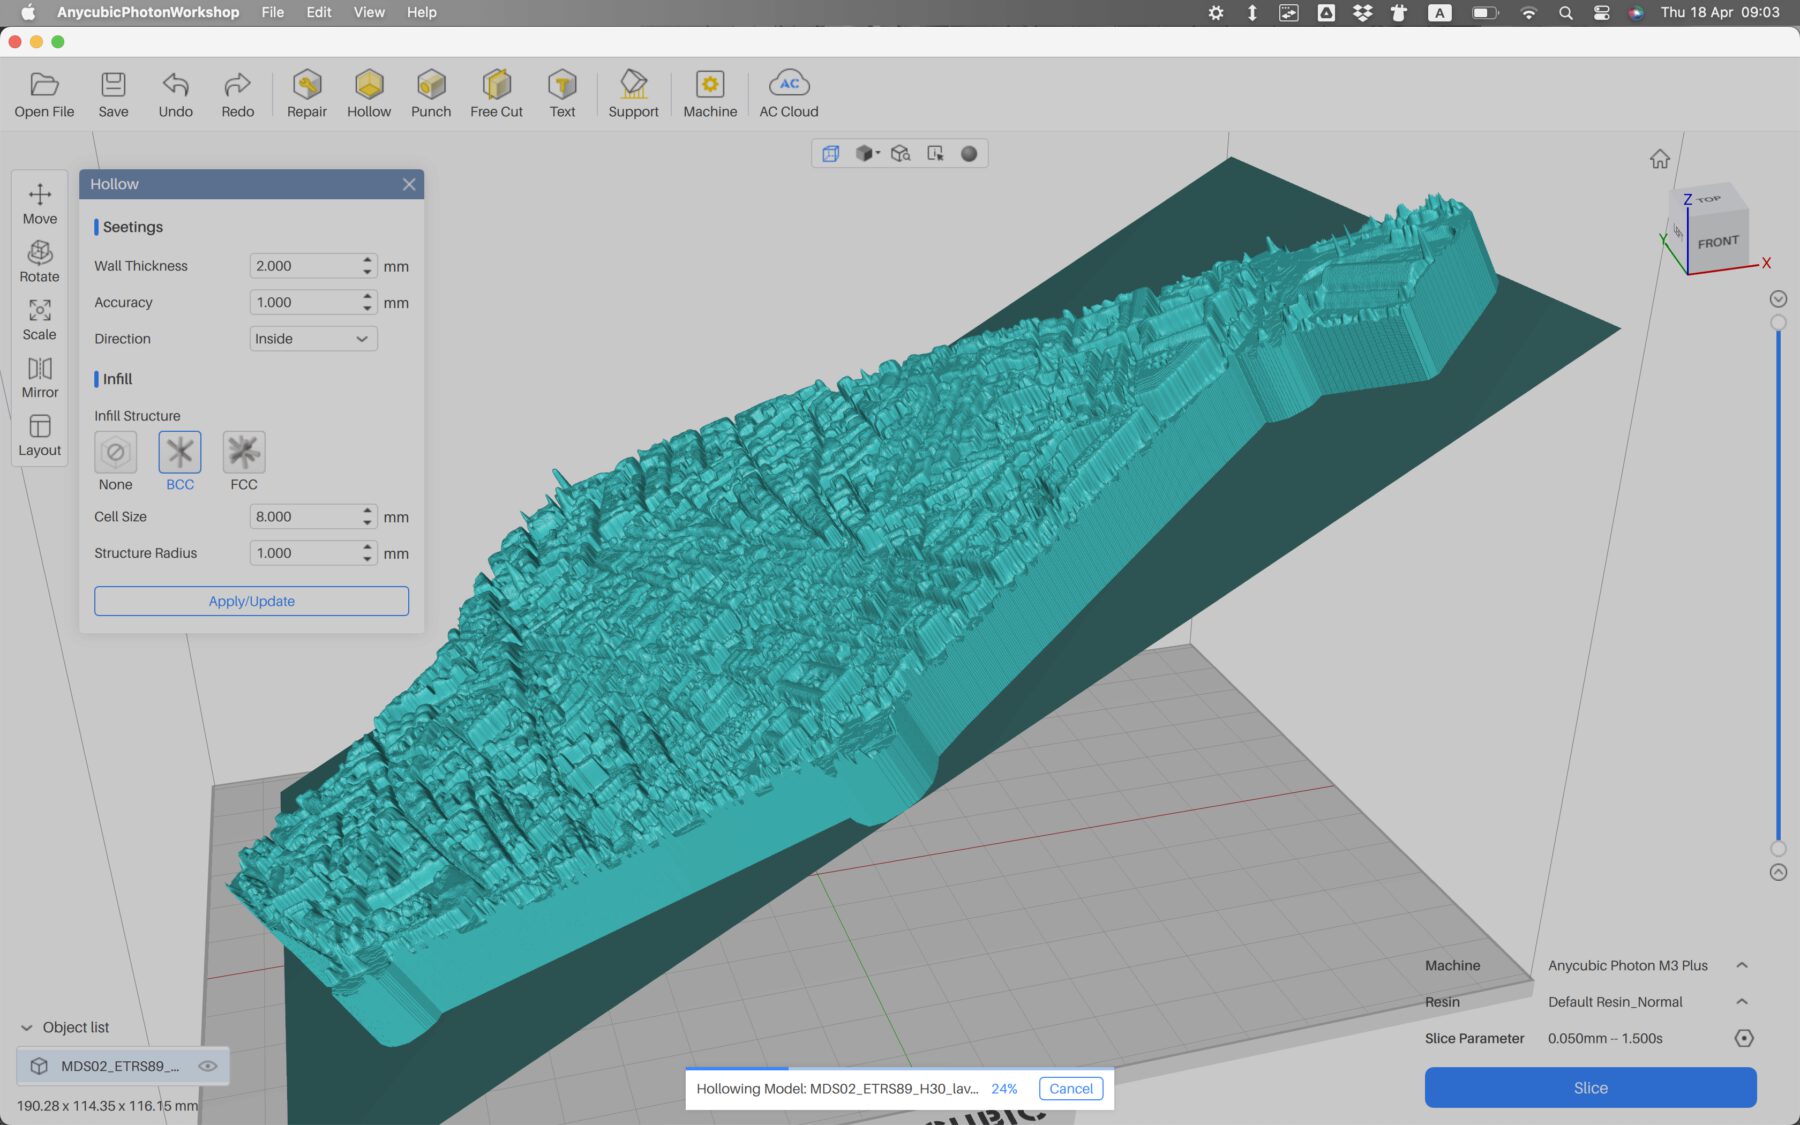The image size is (1800, 1125).
Task: Close the Hollow panel
Action: click(x=409, y=184)
